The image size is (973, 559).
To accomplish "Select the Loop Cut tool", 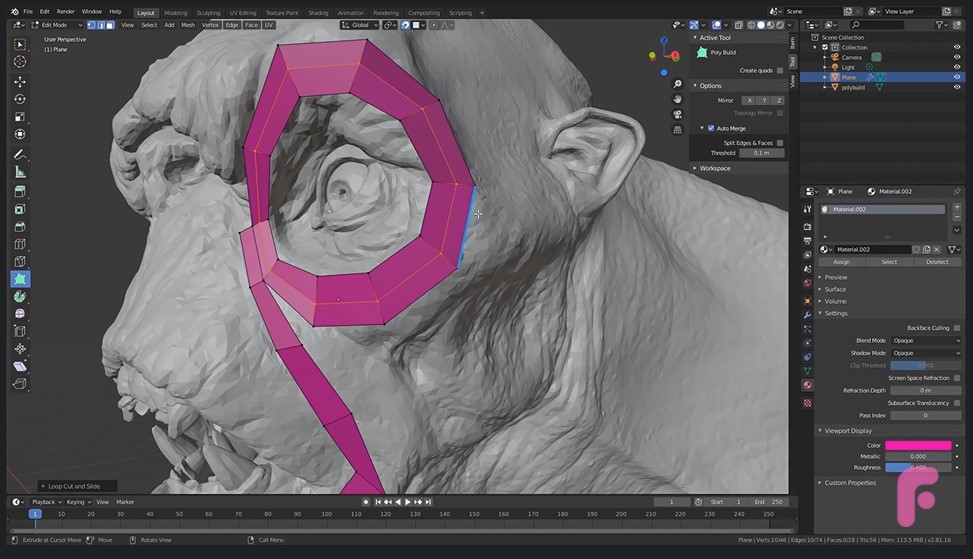I will click(x=20, y=244).
